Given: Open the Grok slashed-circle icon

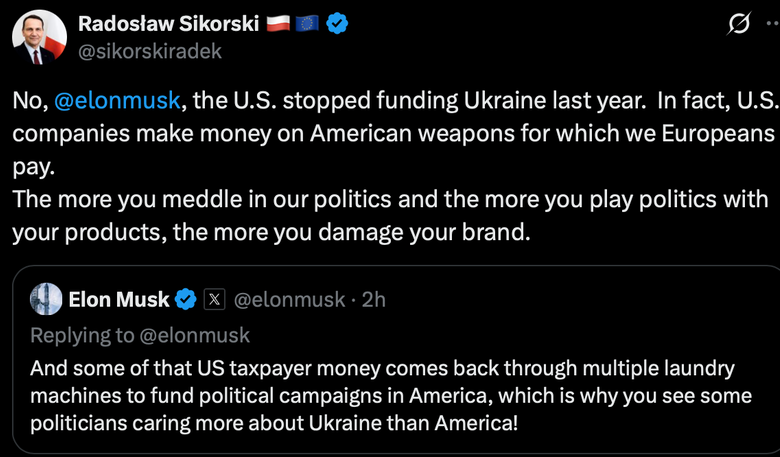Looking at the screenshot, I should pos(738,23).
